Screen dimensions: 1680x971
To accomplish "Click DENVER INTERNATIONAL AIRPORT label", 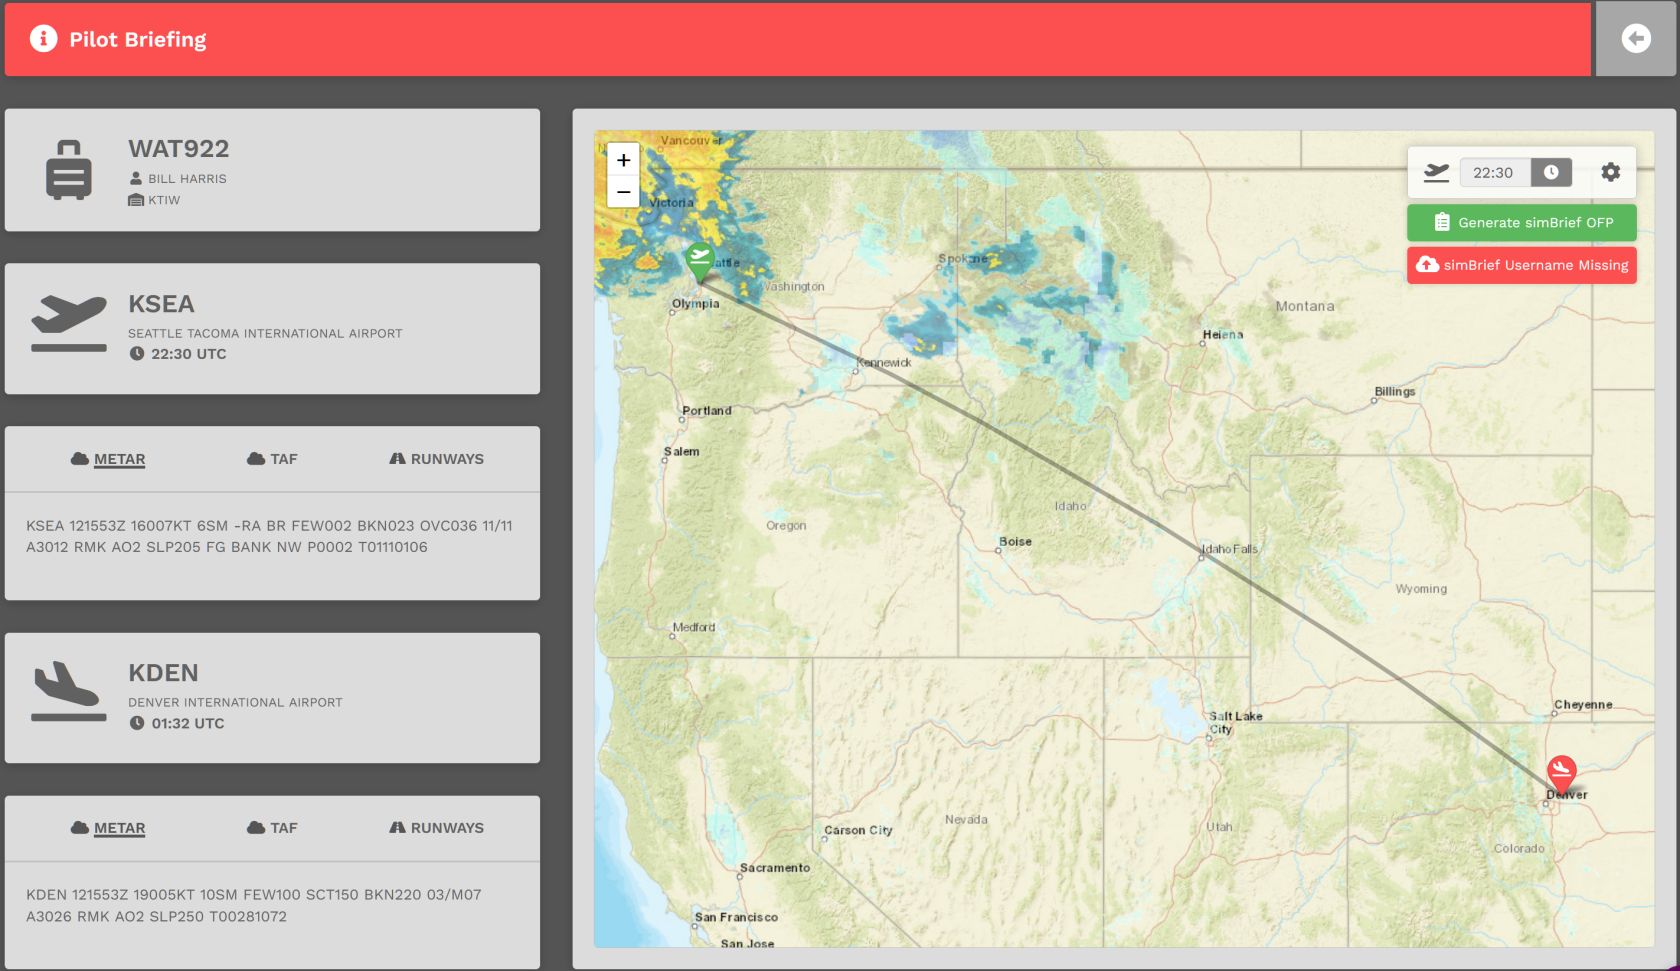I will [x=235, y=702].
